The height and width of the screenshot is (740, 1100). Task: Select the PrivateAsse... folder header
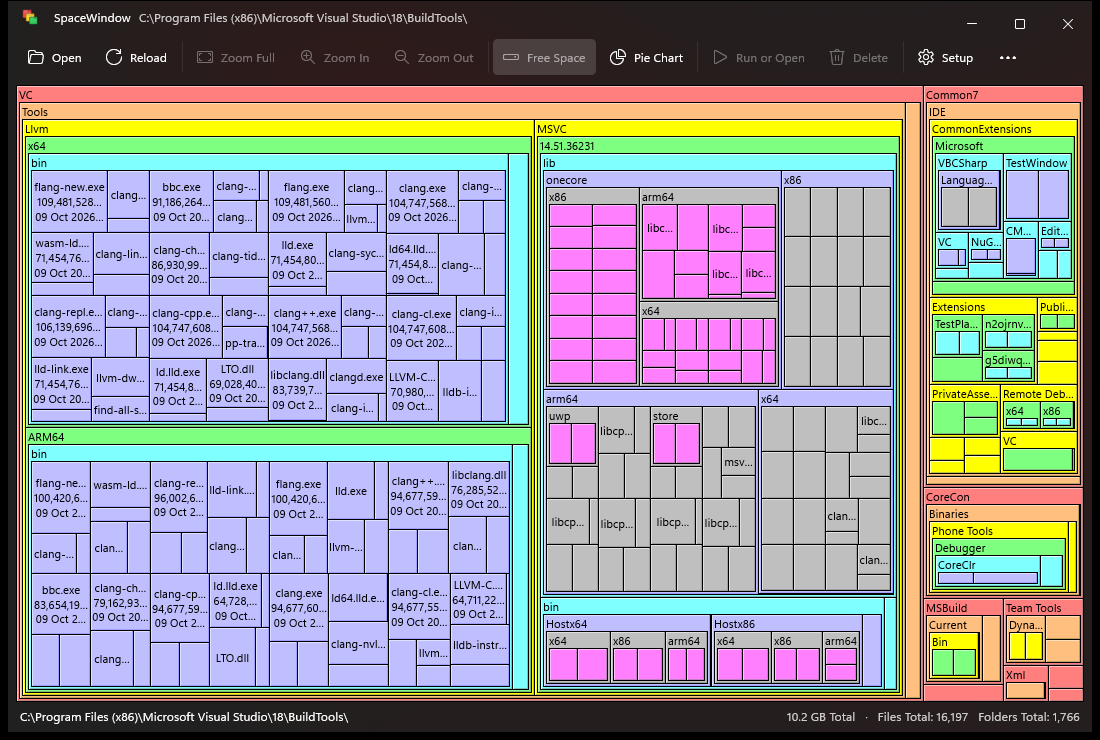pos(965,394)
